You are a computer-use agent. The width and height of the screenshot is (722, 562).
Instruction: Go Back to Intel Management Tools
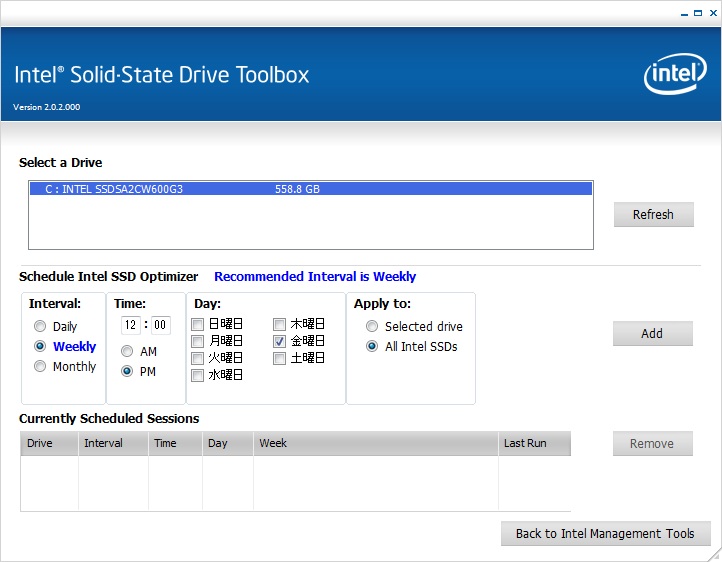(605, 533)
